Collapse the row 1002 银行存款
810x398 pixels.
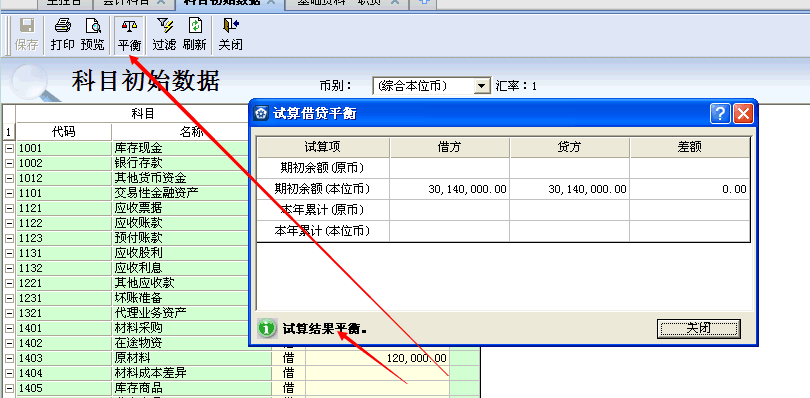[x=9, y=163]
